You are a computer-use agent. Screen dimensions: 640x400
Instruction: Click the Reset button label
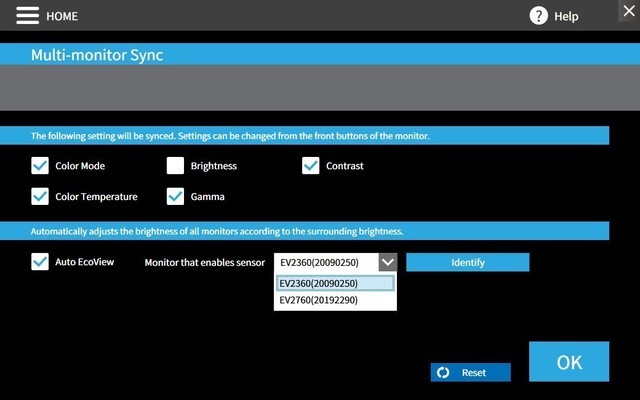474,372
